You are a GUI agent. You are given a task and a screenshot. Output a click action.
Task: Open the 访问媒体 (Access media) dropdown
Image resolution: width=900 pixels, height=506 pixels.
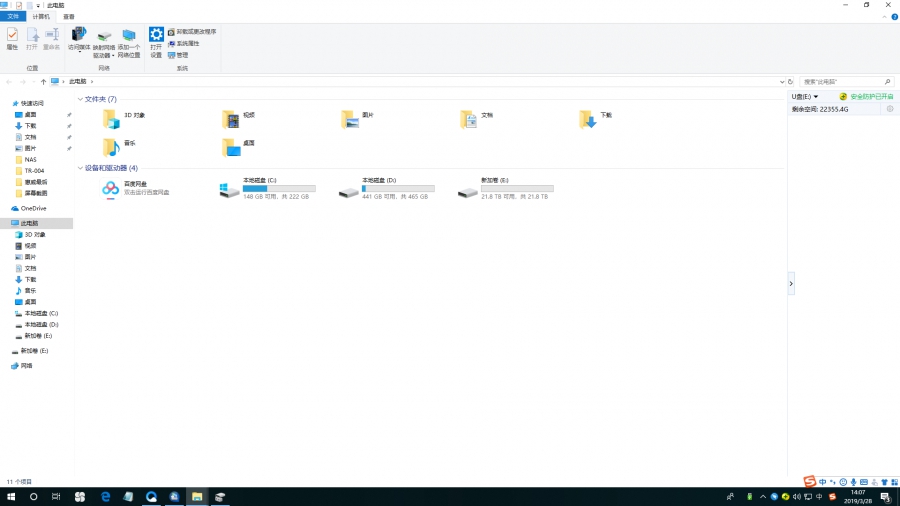coord(79,42)
